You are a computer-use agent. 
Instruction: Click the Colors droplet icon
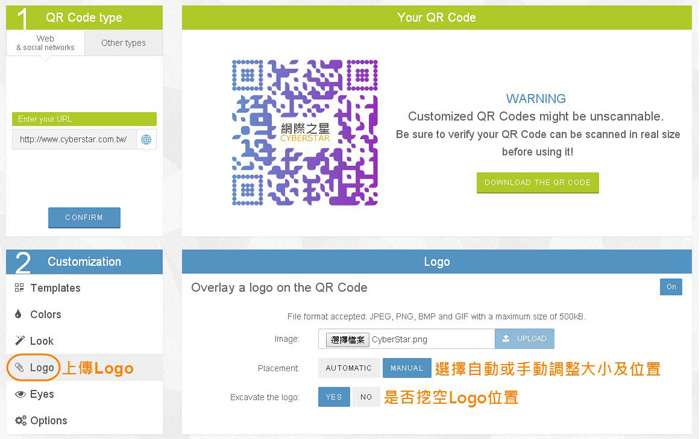click(18, 314)
